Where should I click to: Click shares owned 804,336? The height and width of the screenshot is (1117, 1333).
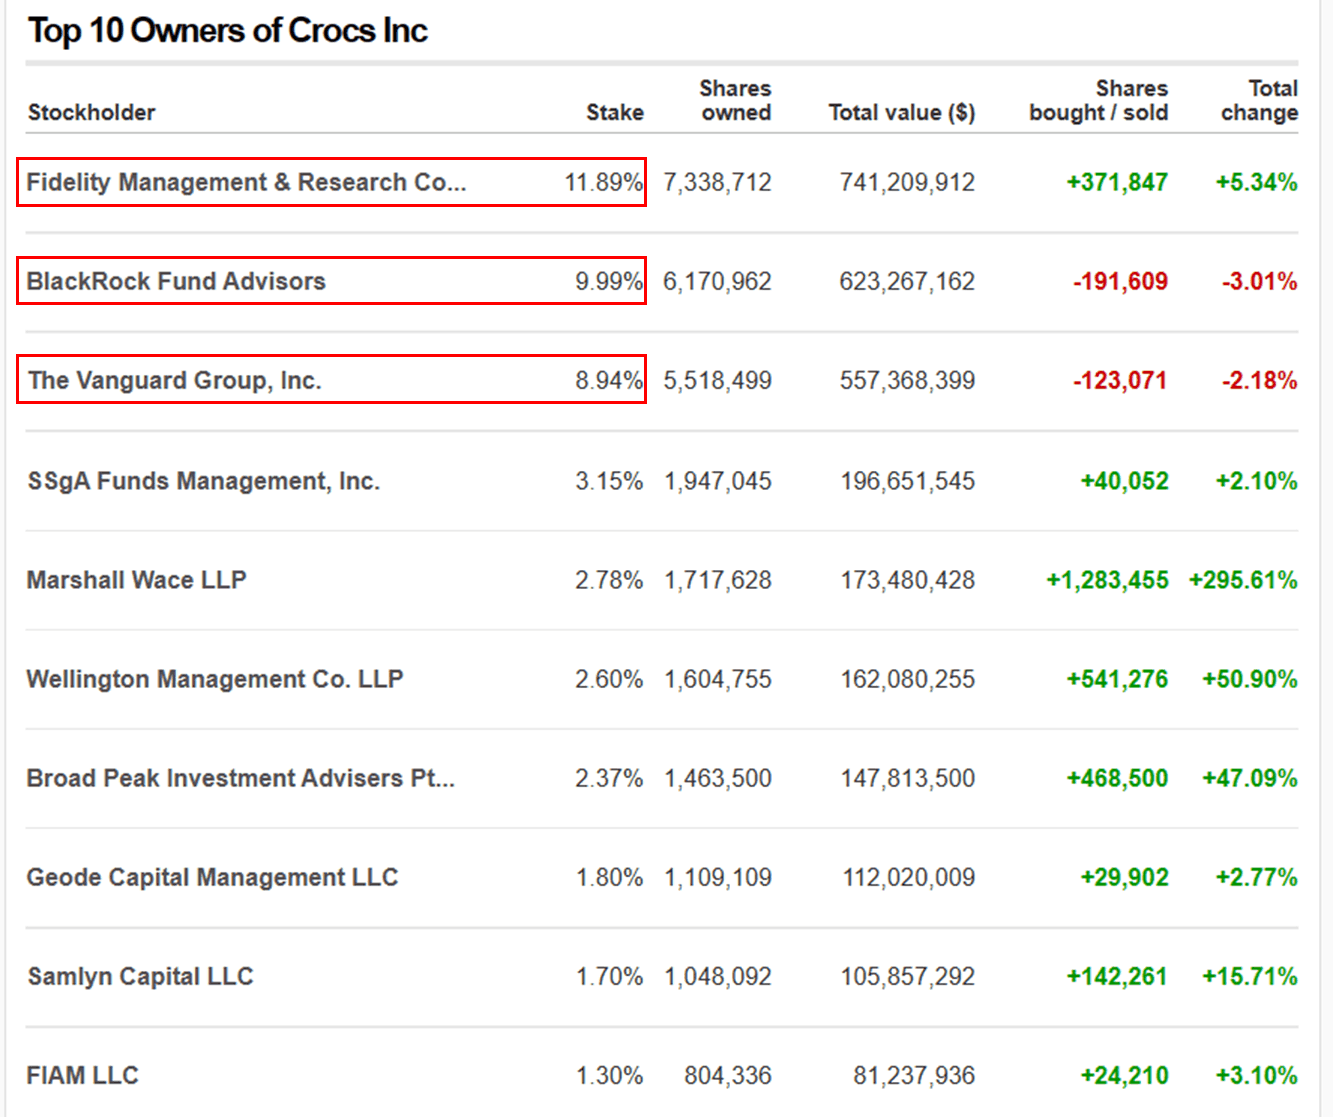pos(728,1075)
